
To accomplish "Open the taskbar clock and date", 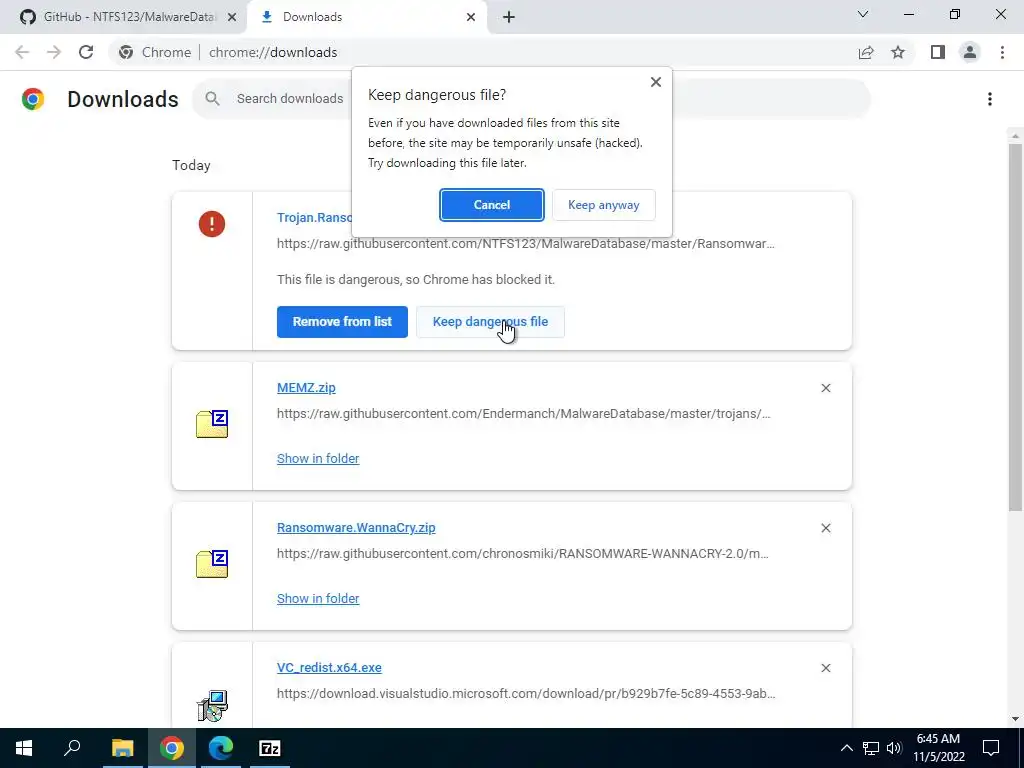I will coord(939,748).
